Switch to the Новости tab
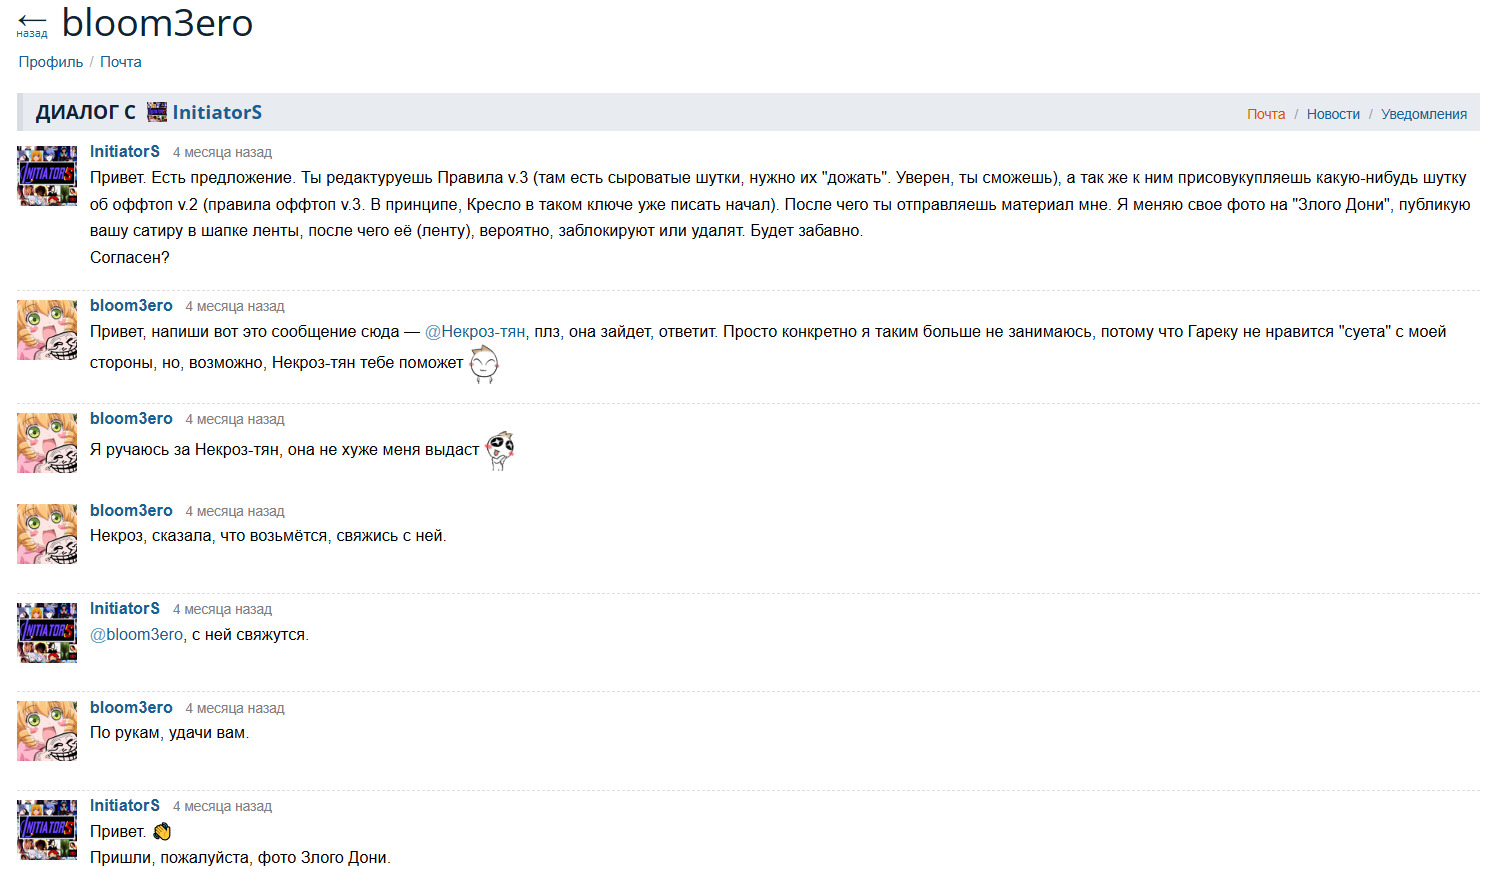This screenshot has height=883, width=1492. [1333, 114]
